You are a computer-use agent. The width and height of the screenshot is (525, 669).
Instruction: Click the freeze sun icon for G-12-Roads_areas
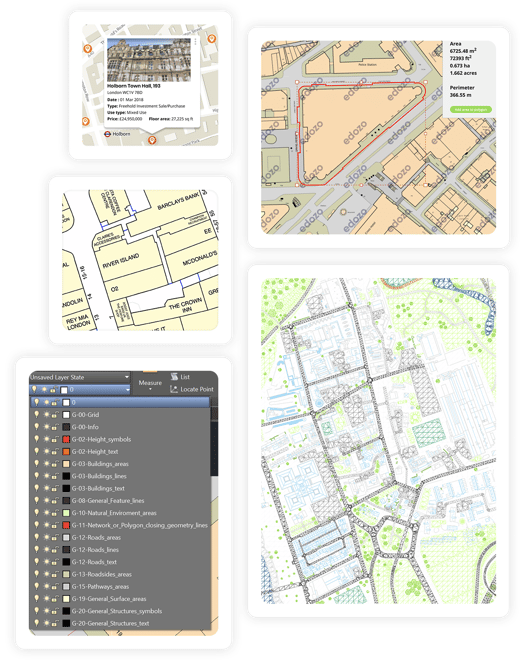(46, 537)
